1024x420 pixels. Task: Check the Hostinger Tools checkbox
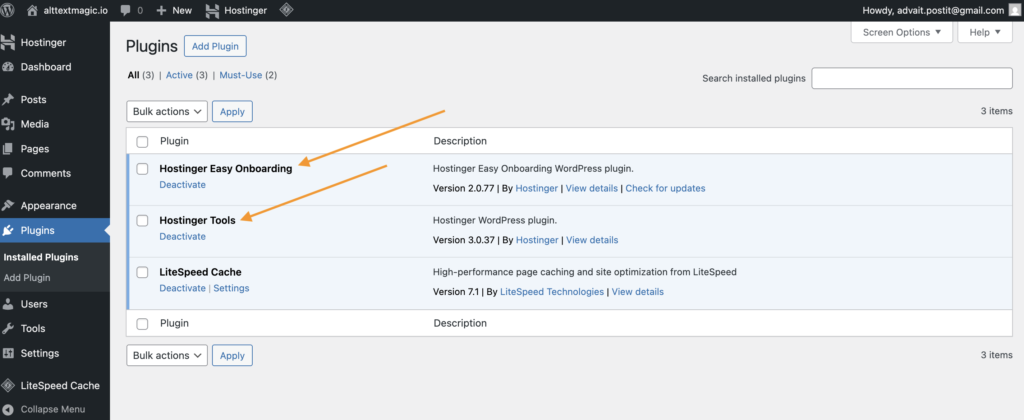click(142, 221)
